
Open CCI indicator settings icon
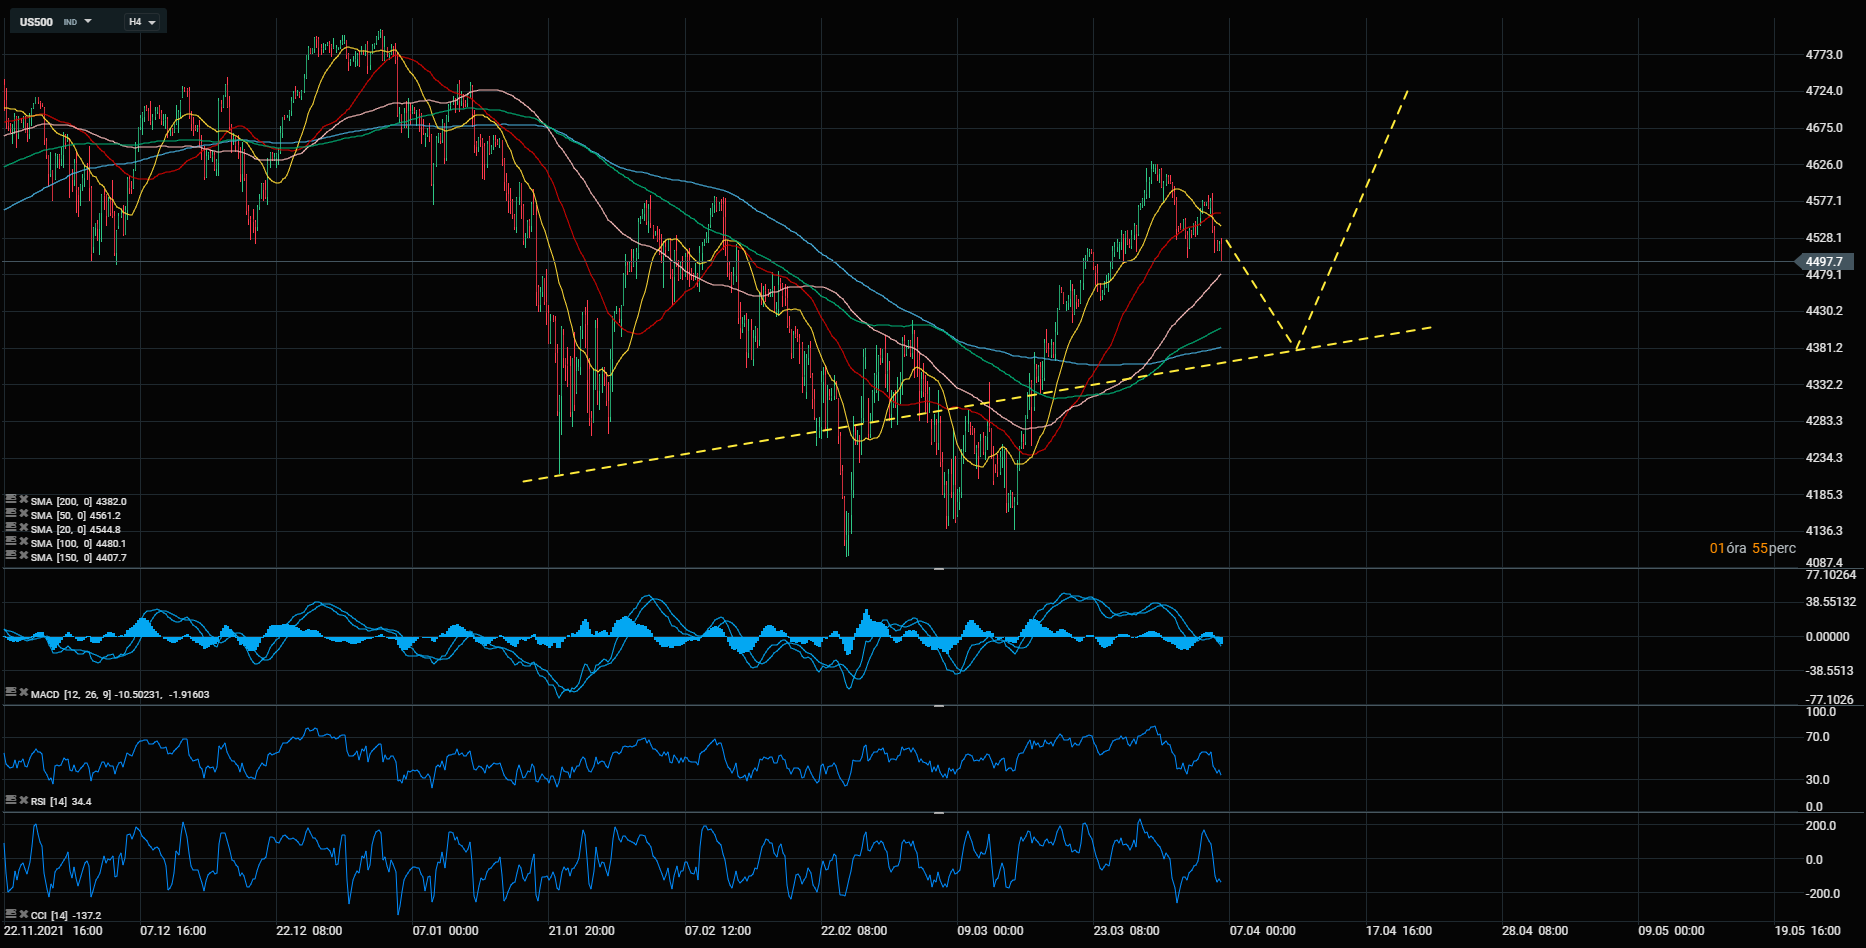click(x=11, y=912)
